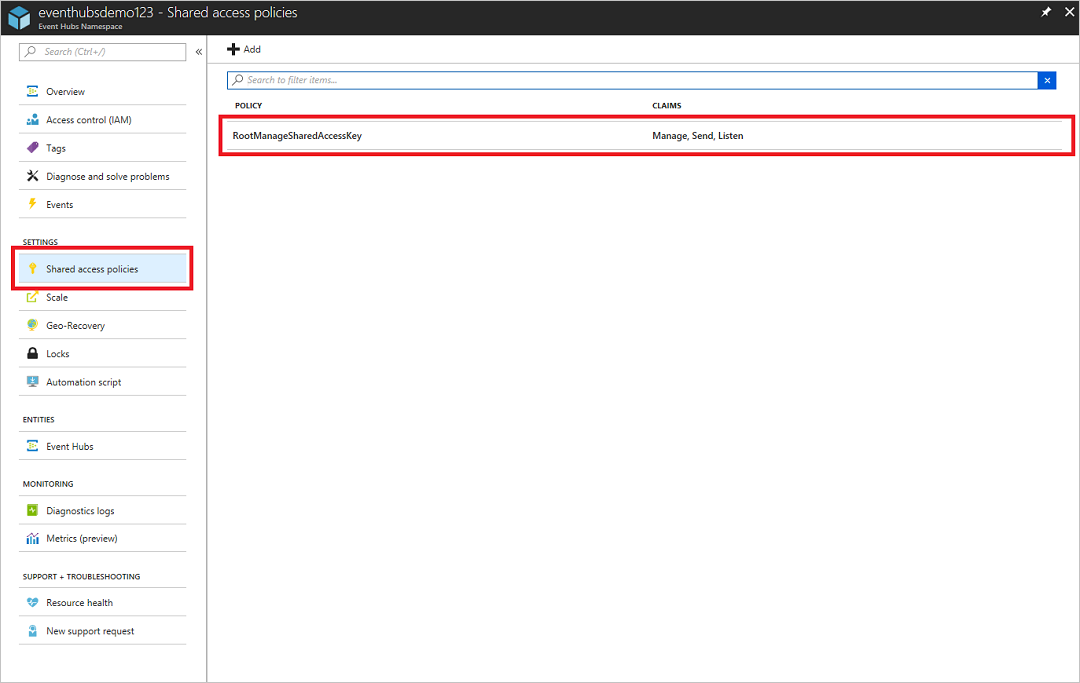Go to Tags section
The height and width of the screenshot is (683, 1080).
tap(103, 148)
